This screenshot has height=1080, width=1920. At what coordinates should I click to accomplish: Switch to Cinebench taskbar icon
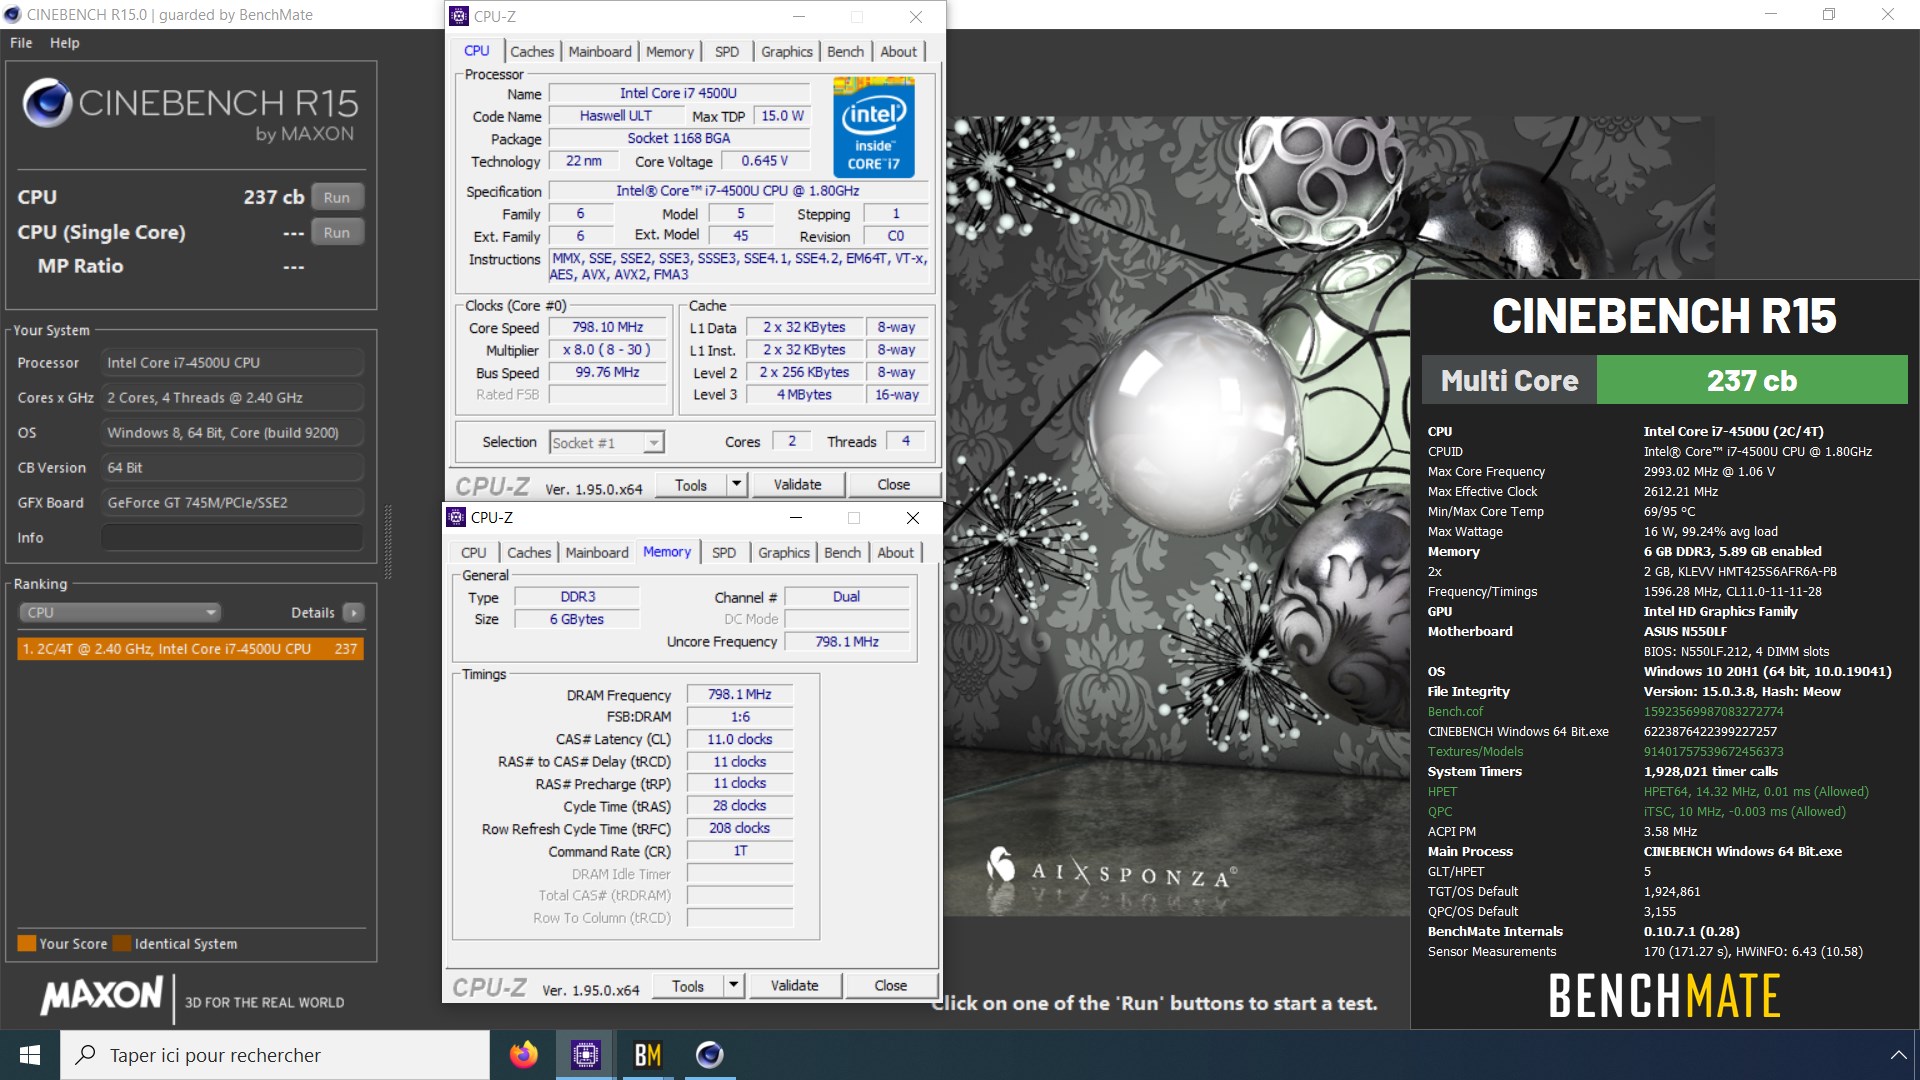(x=710, y=1055)
